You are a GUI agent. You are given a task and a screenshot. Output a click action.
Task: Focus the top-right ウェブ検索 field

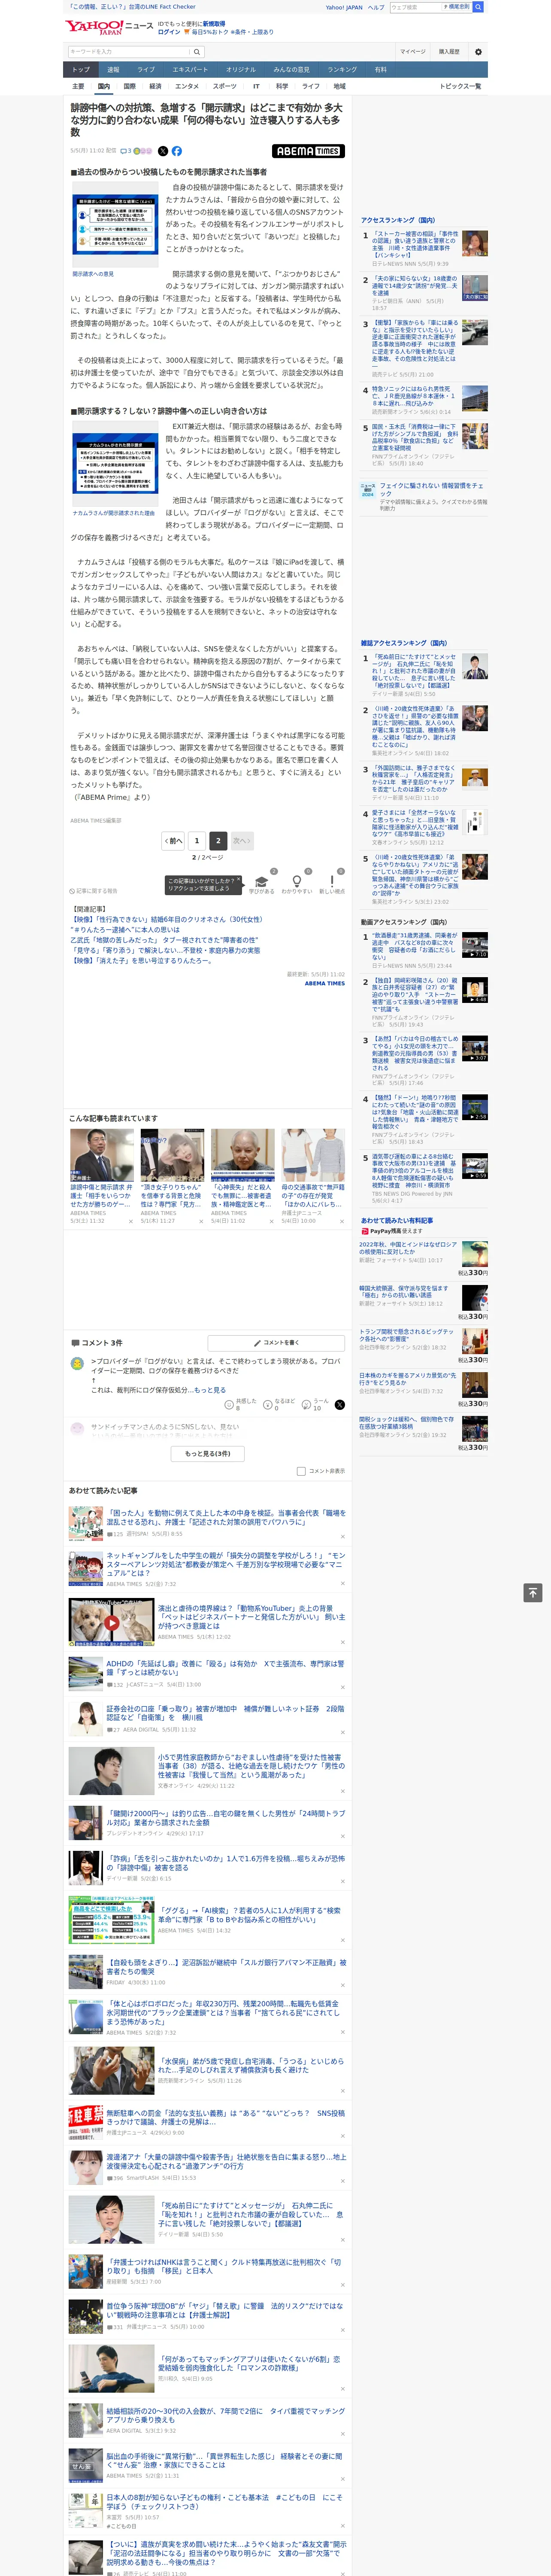[415, 7]
